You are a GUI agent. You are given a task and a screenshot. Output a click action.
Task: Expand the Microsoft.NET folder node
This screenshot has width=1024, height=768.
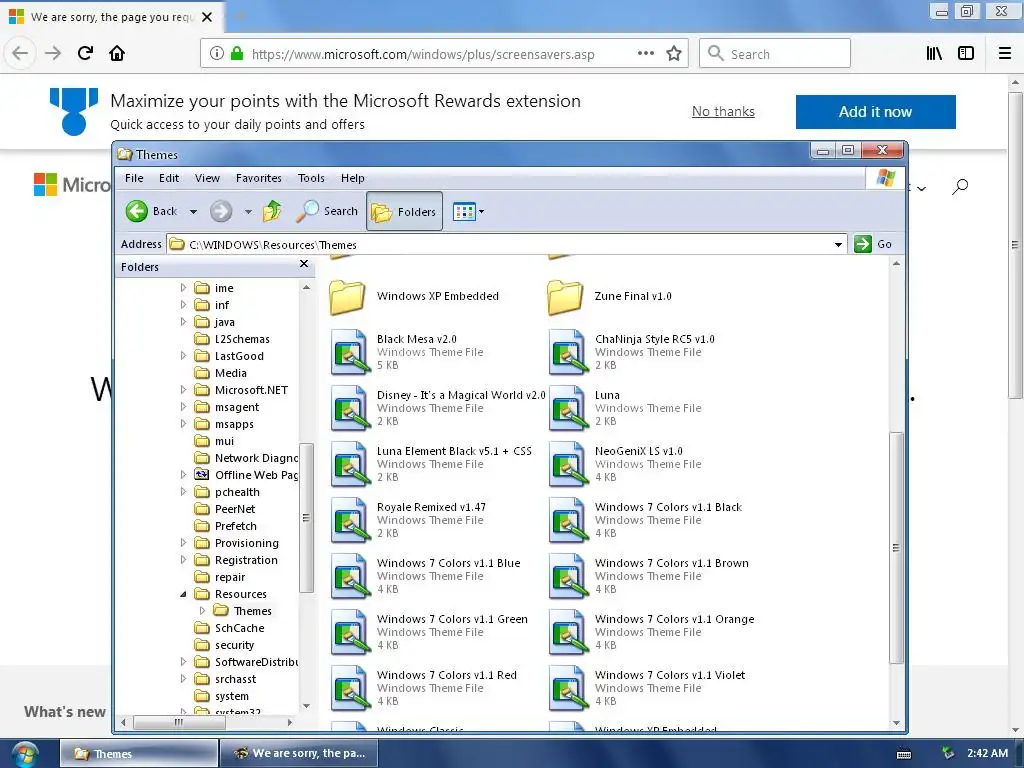pyautogui.click(x=184, y=389)
